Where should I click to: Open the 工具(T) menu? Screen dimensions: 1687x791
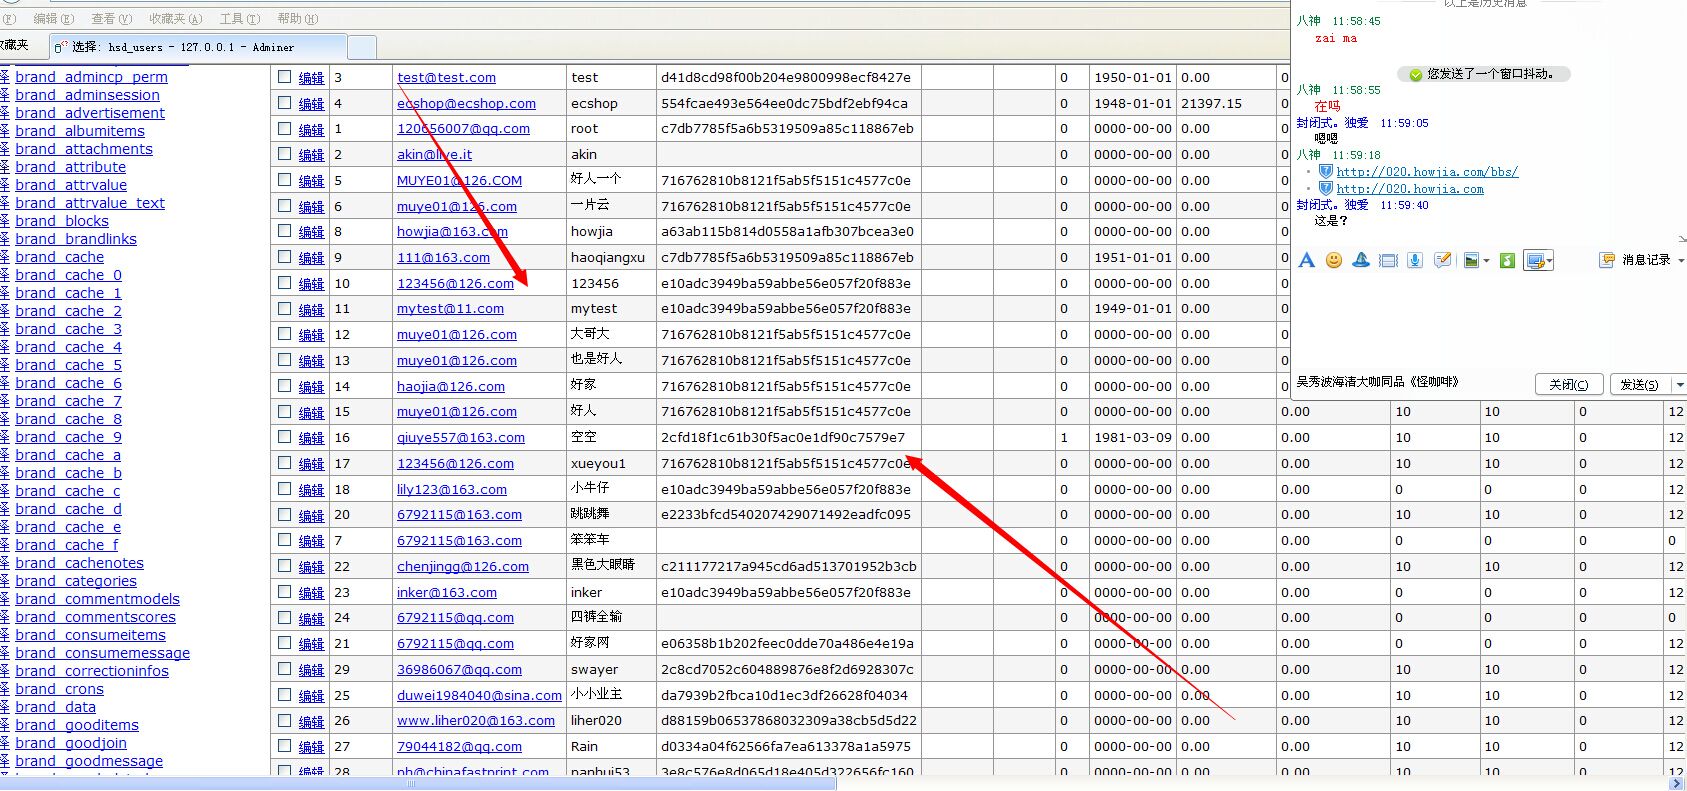(x=240, y=18)
